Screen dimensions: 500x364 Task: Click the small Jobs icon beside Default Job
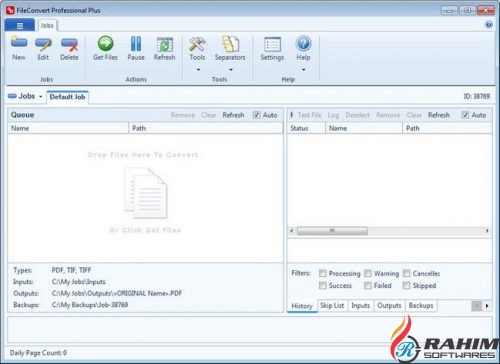click(x=12, y=96)
